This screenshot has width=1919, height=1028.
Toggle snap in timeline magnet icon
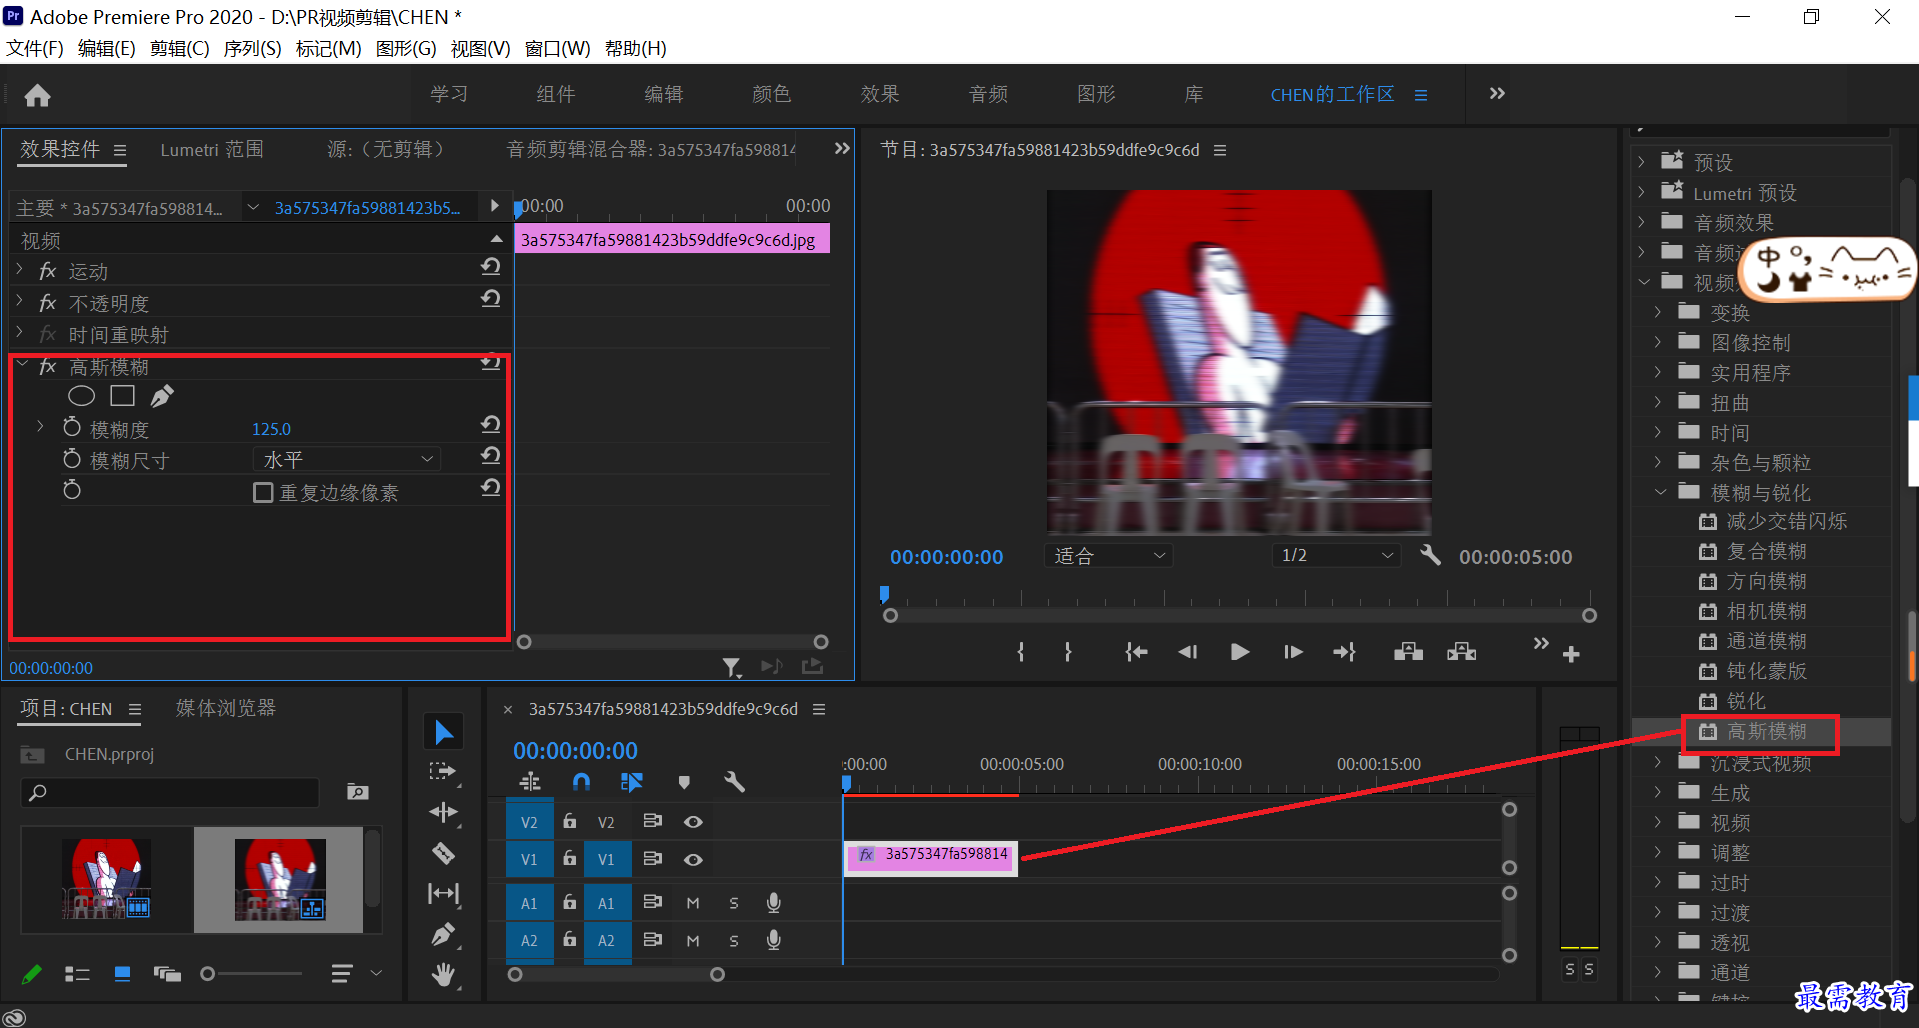[581, 782]
